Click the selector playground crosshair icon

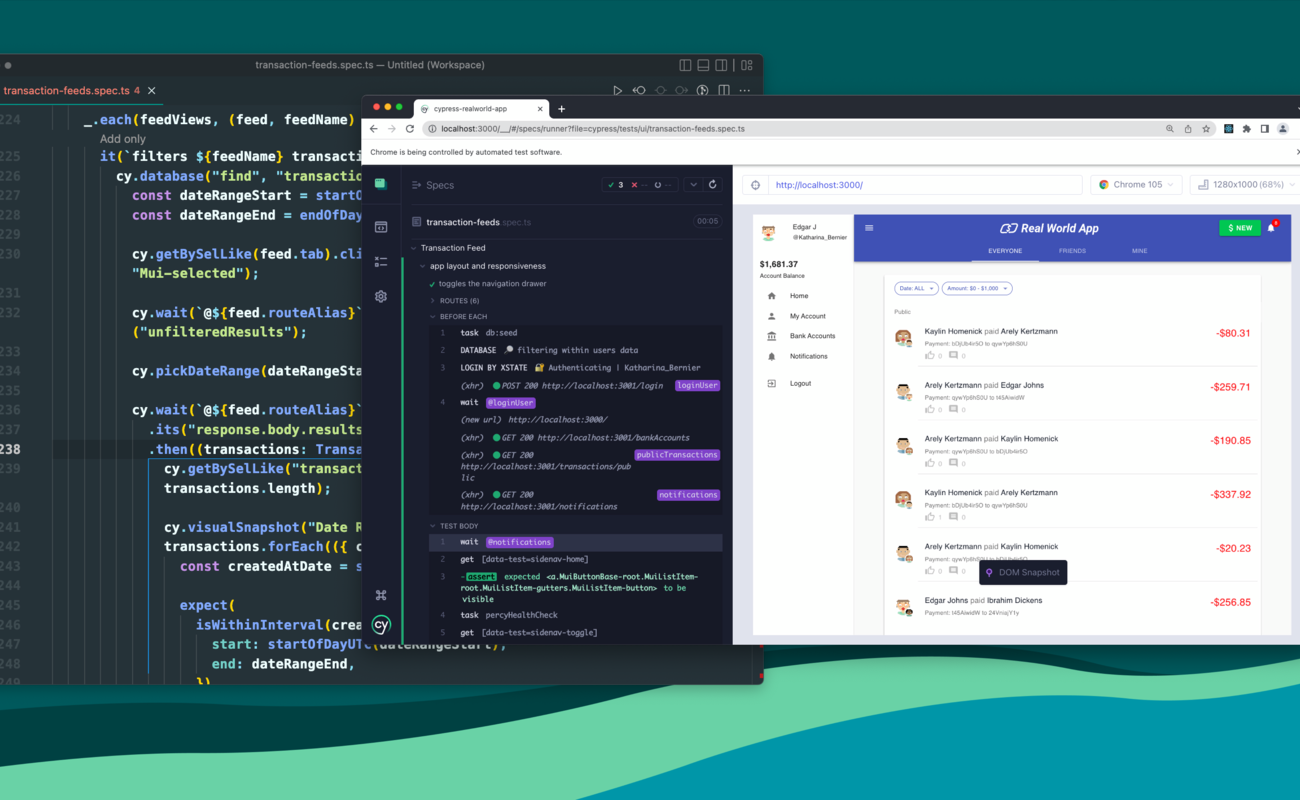[x=756, y=185]
